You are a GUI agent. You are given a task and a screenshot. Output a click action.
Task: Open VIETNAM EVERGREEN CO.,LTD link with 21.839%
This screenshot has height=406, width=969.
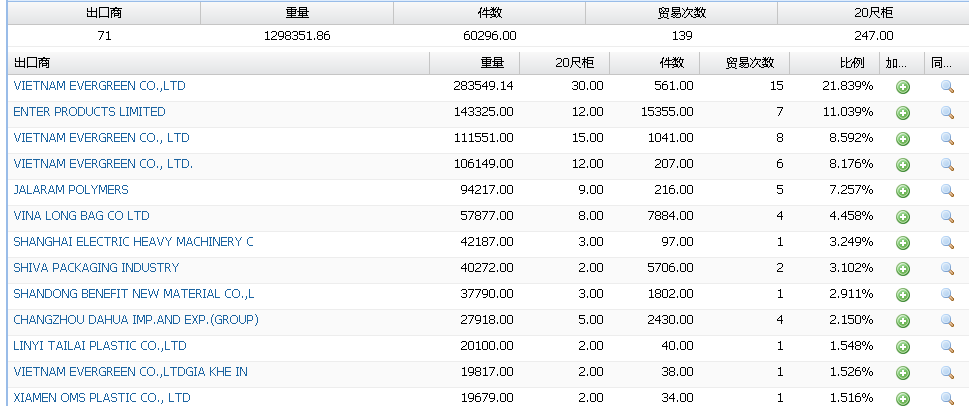[99, 86]
